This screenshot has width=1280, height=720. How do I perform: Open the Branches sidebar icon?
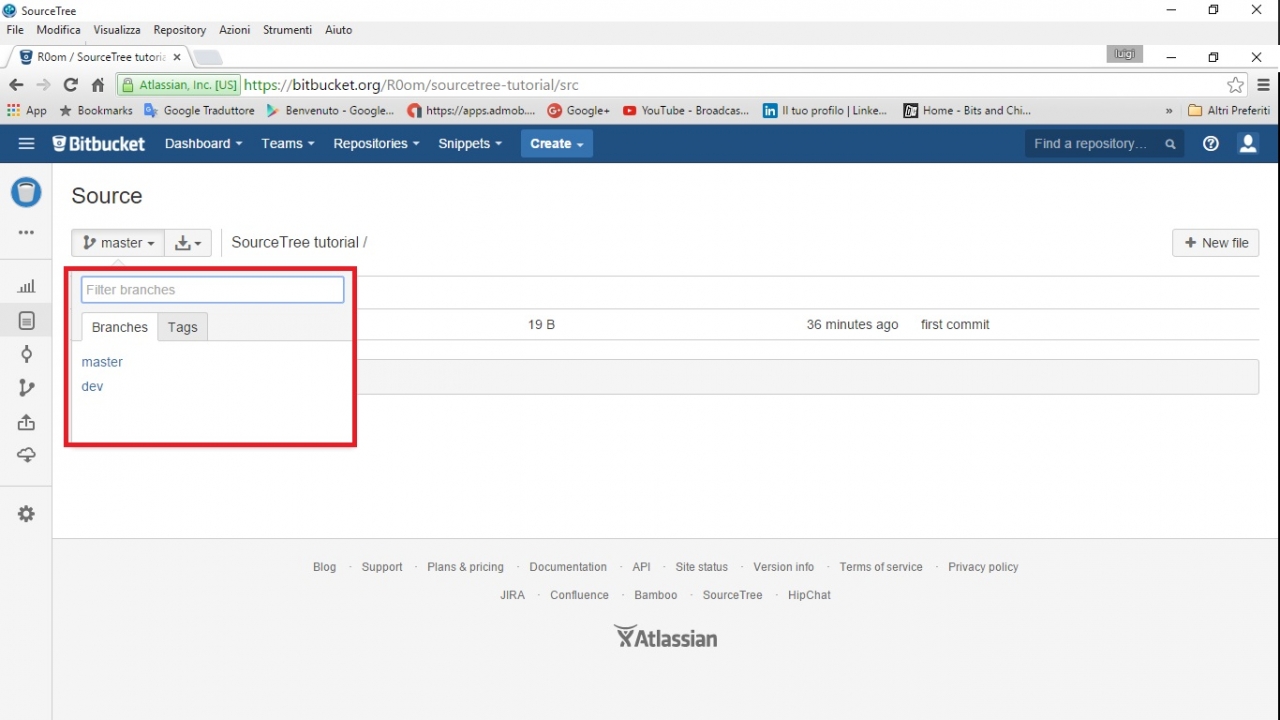(x=27, y=388)
